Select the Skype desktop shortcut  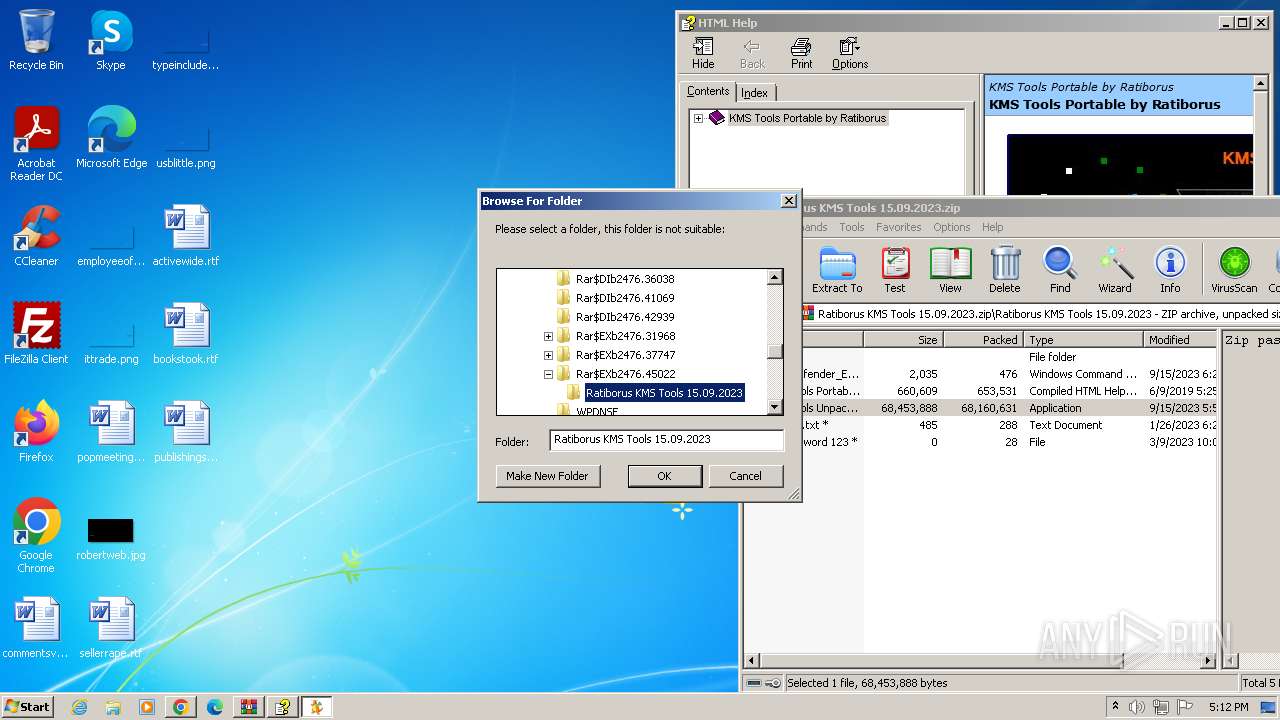pos(110,40)
